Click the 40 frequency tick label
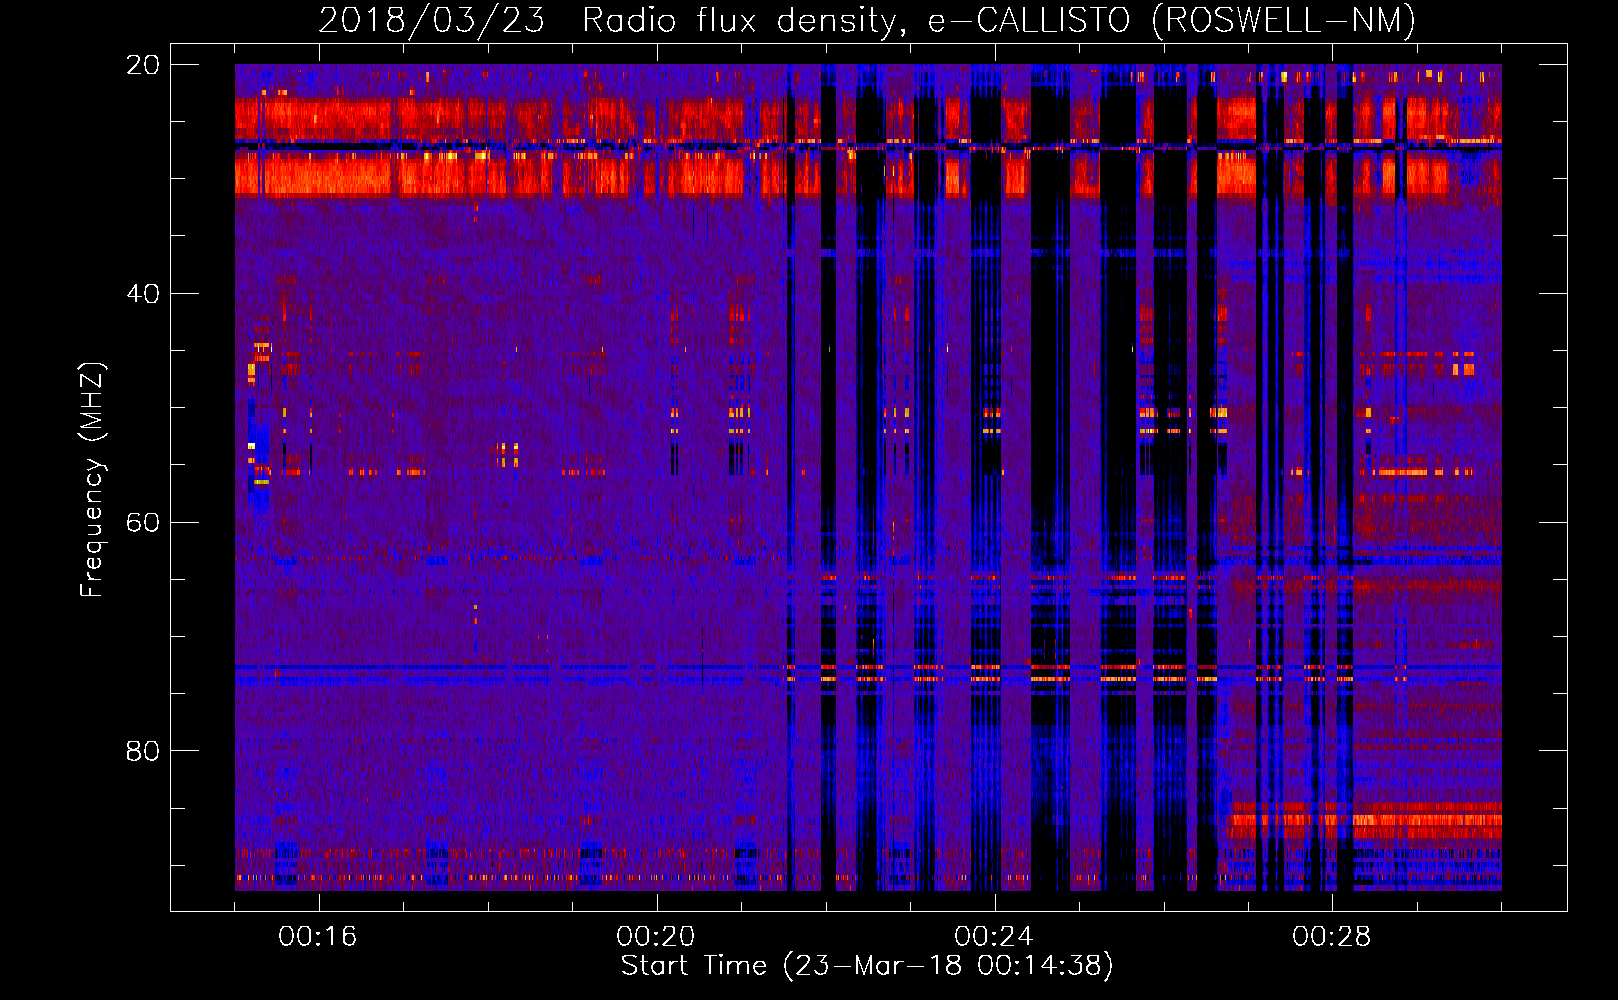Screen dimensions: 1618x1000 click(143, 294)
